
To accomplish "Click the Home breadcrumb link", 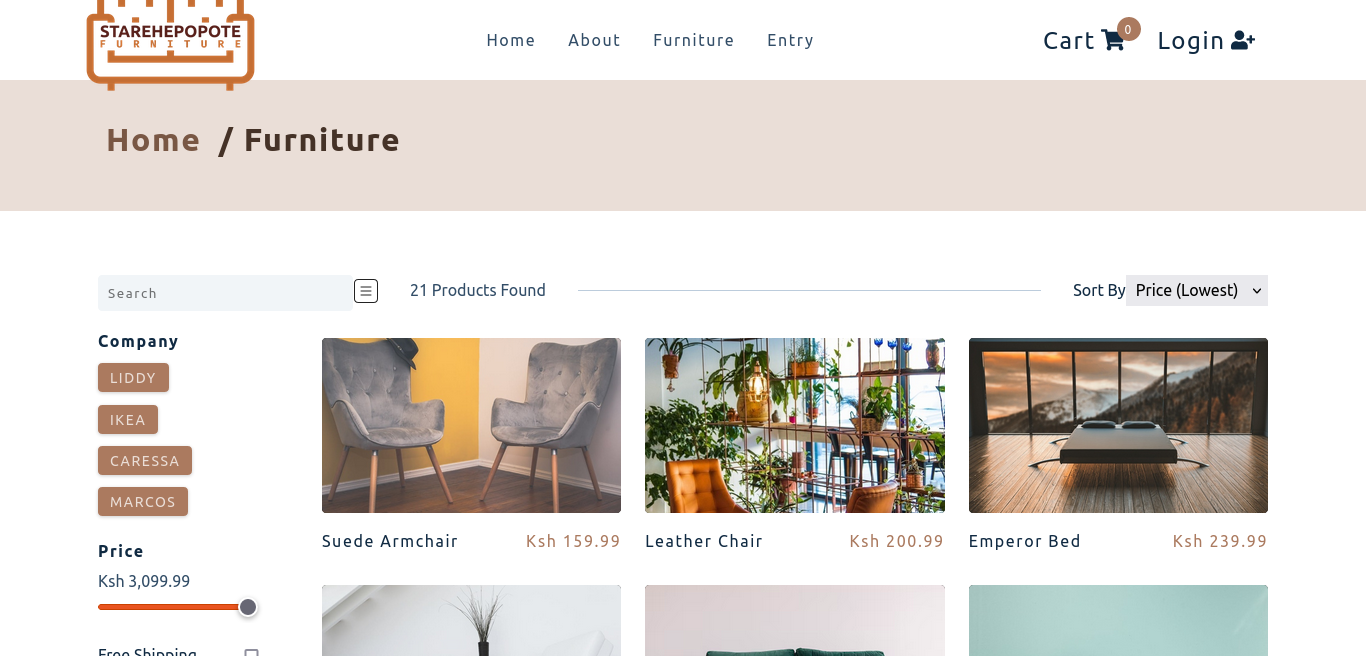I will tap(153, 139).
